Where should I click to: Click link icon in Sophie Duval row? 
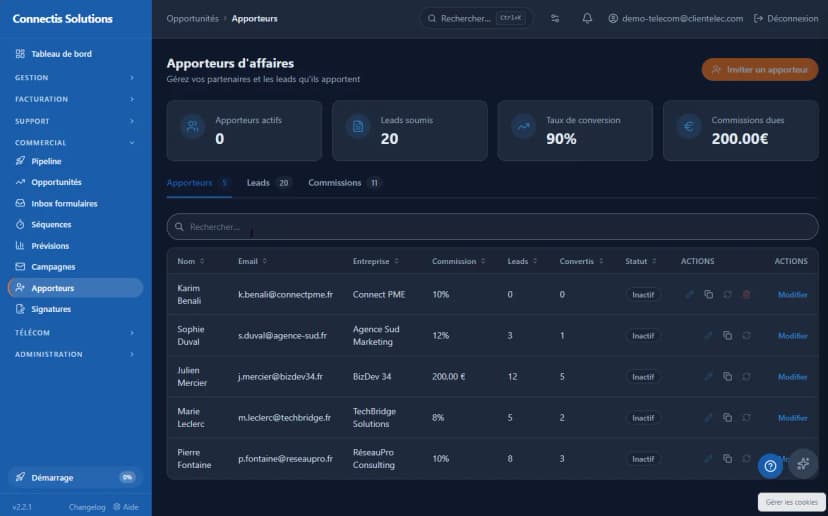(709, 336)
